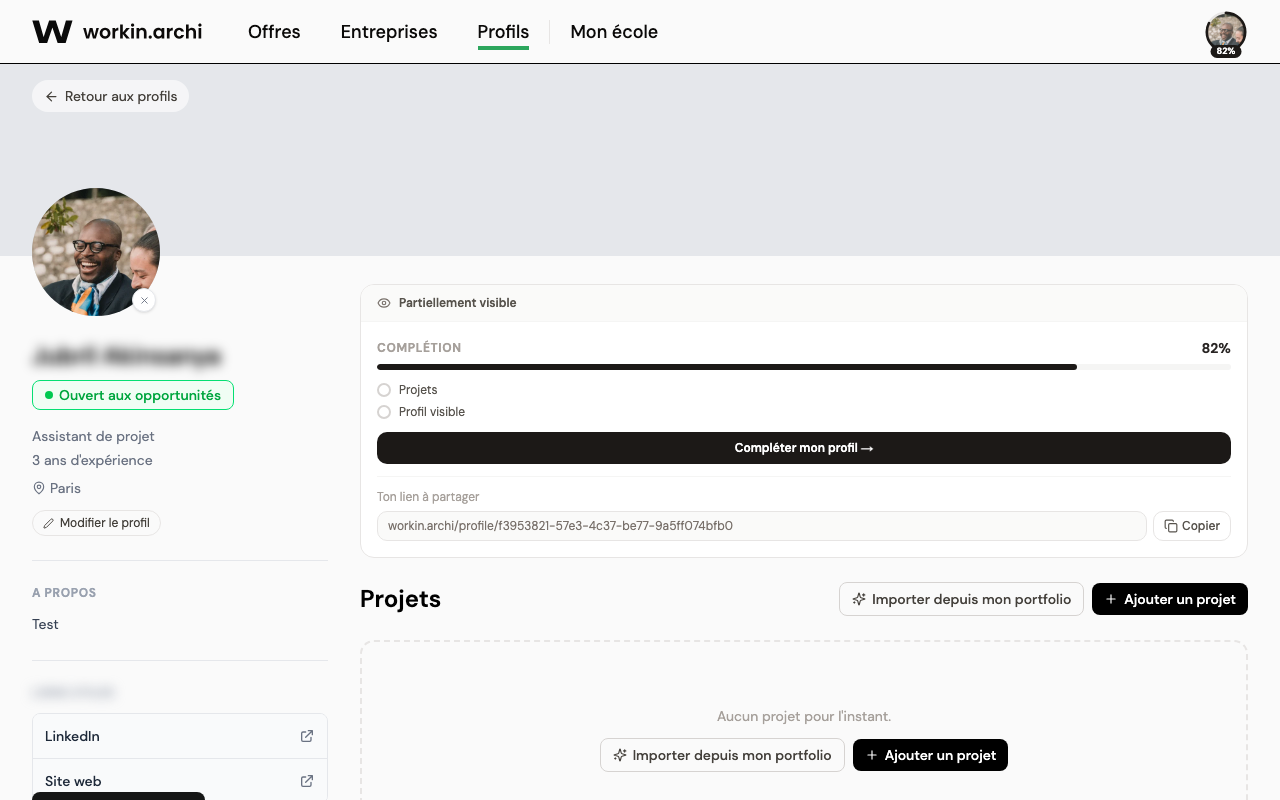Viewport: 1280px width, 800px height.
Task: Remove profile photo with the small x icon
Action: pyautogui.click(x=144, y=300)
